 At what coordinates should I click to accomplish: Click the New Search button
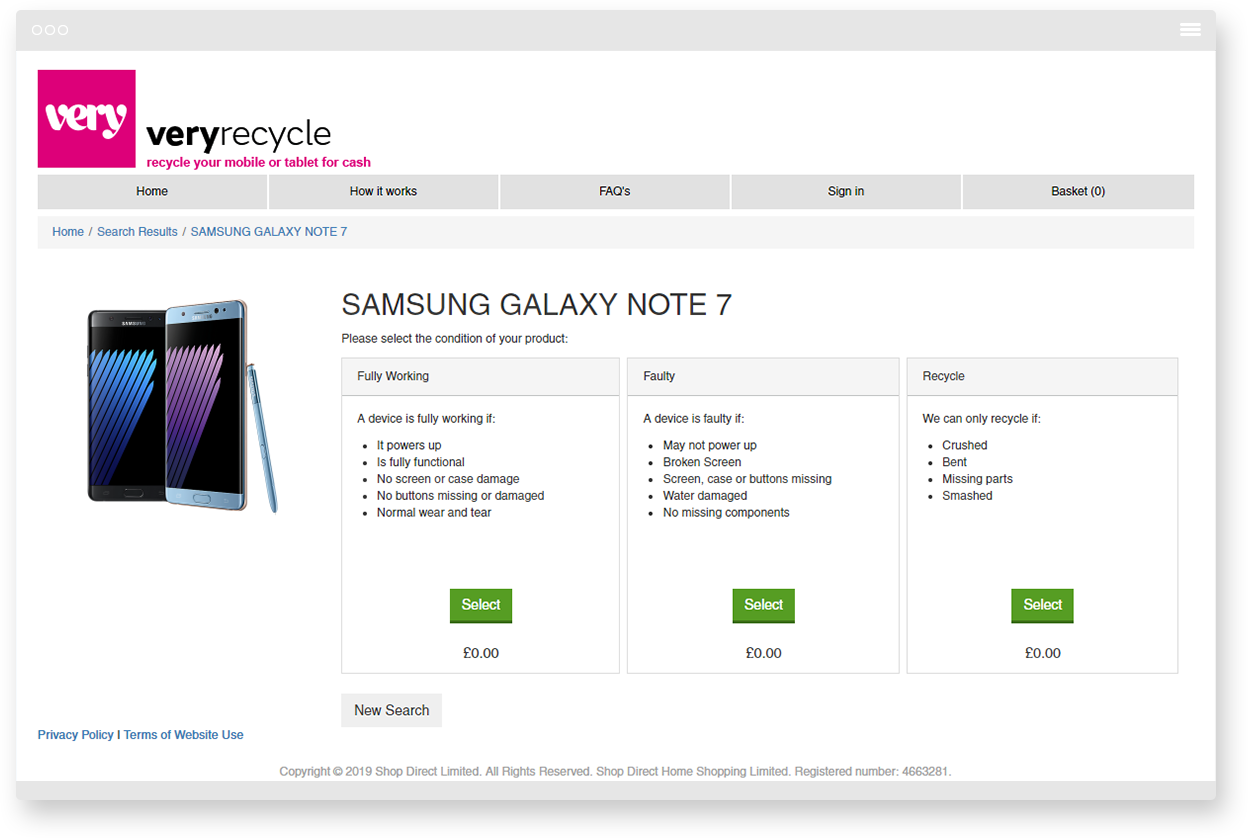(391, 710)
